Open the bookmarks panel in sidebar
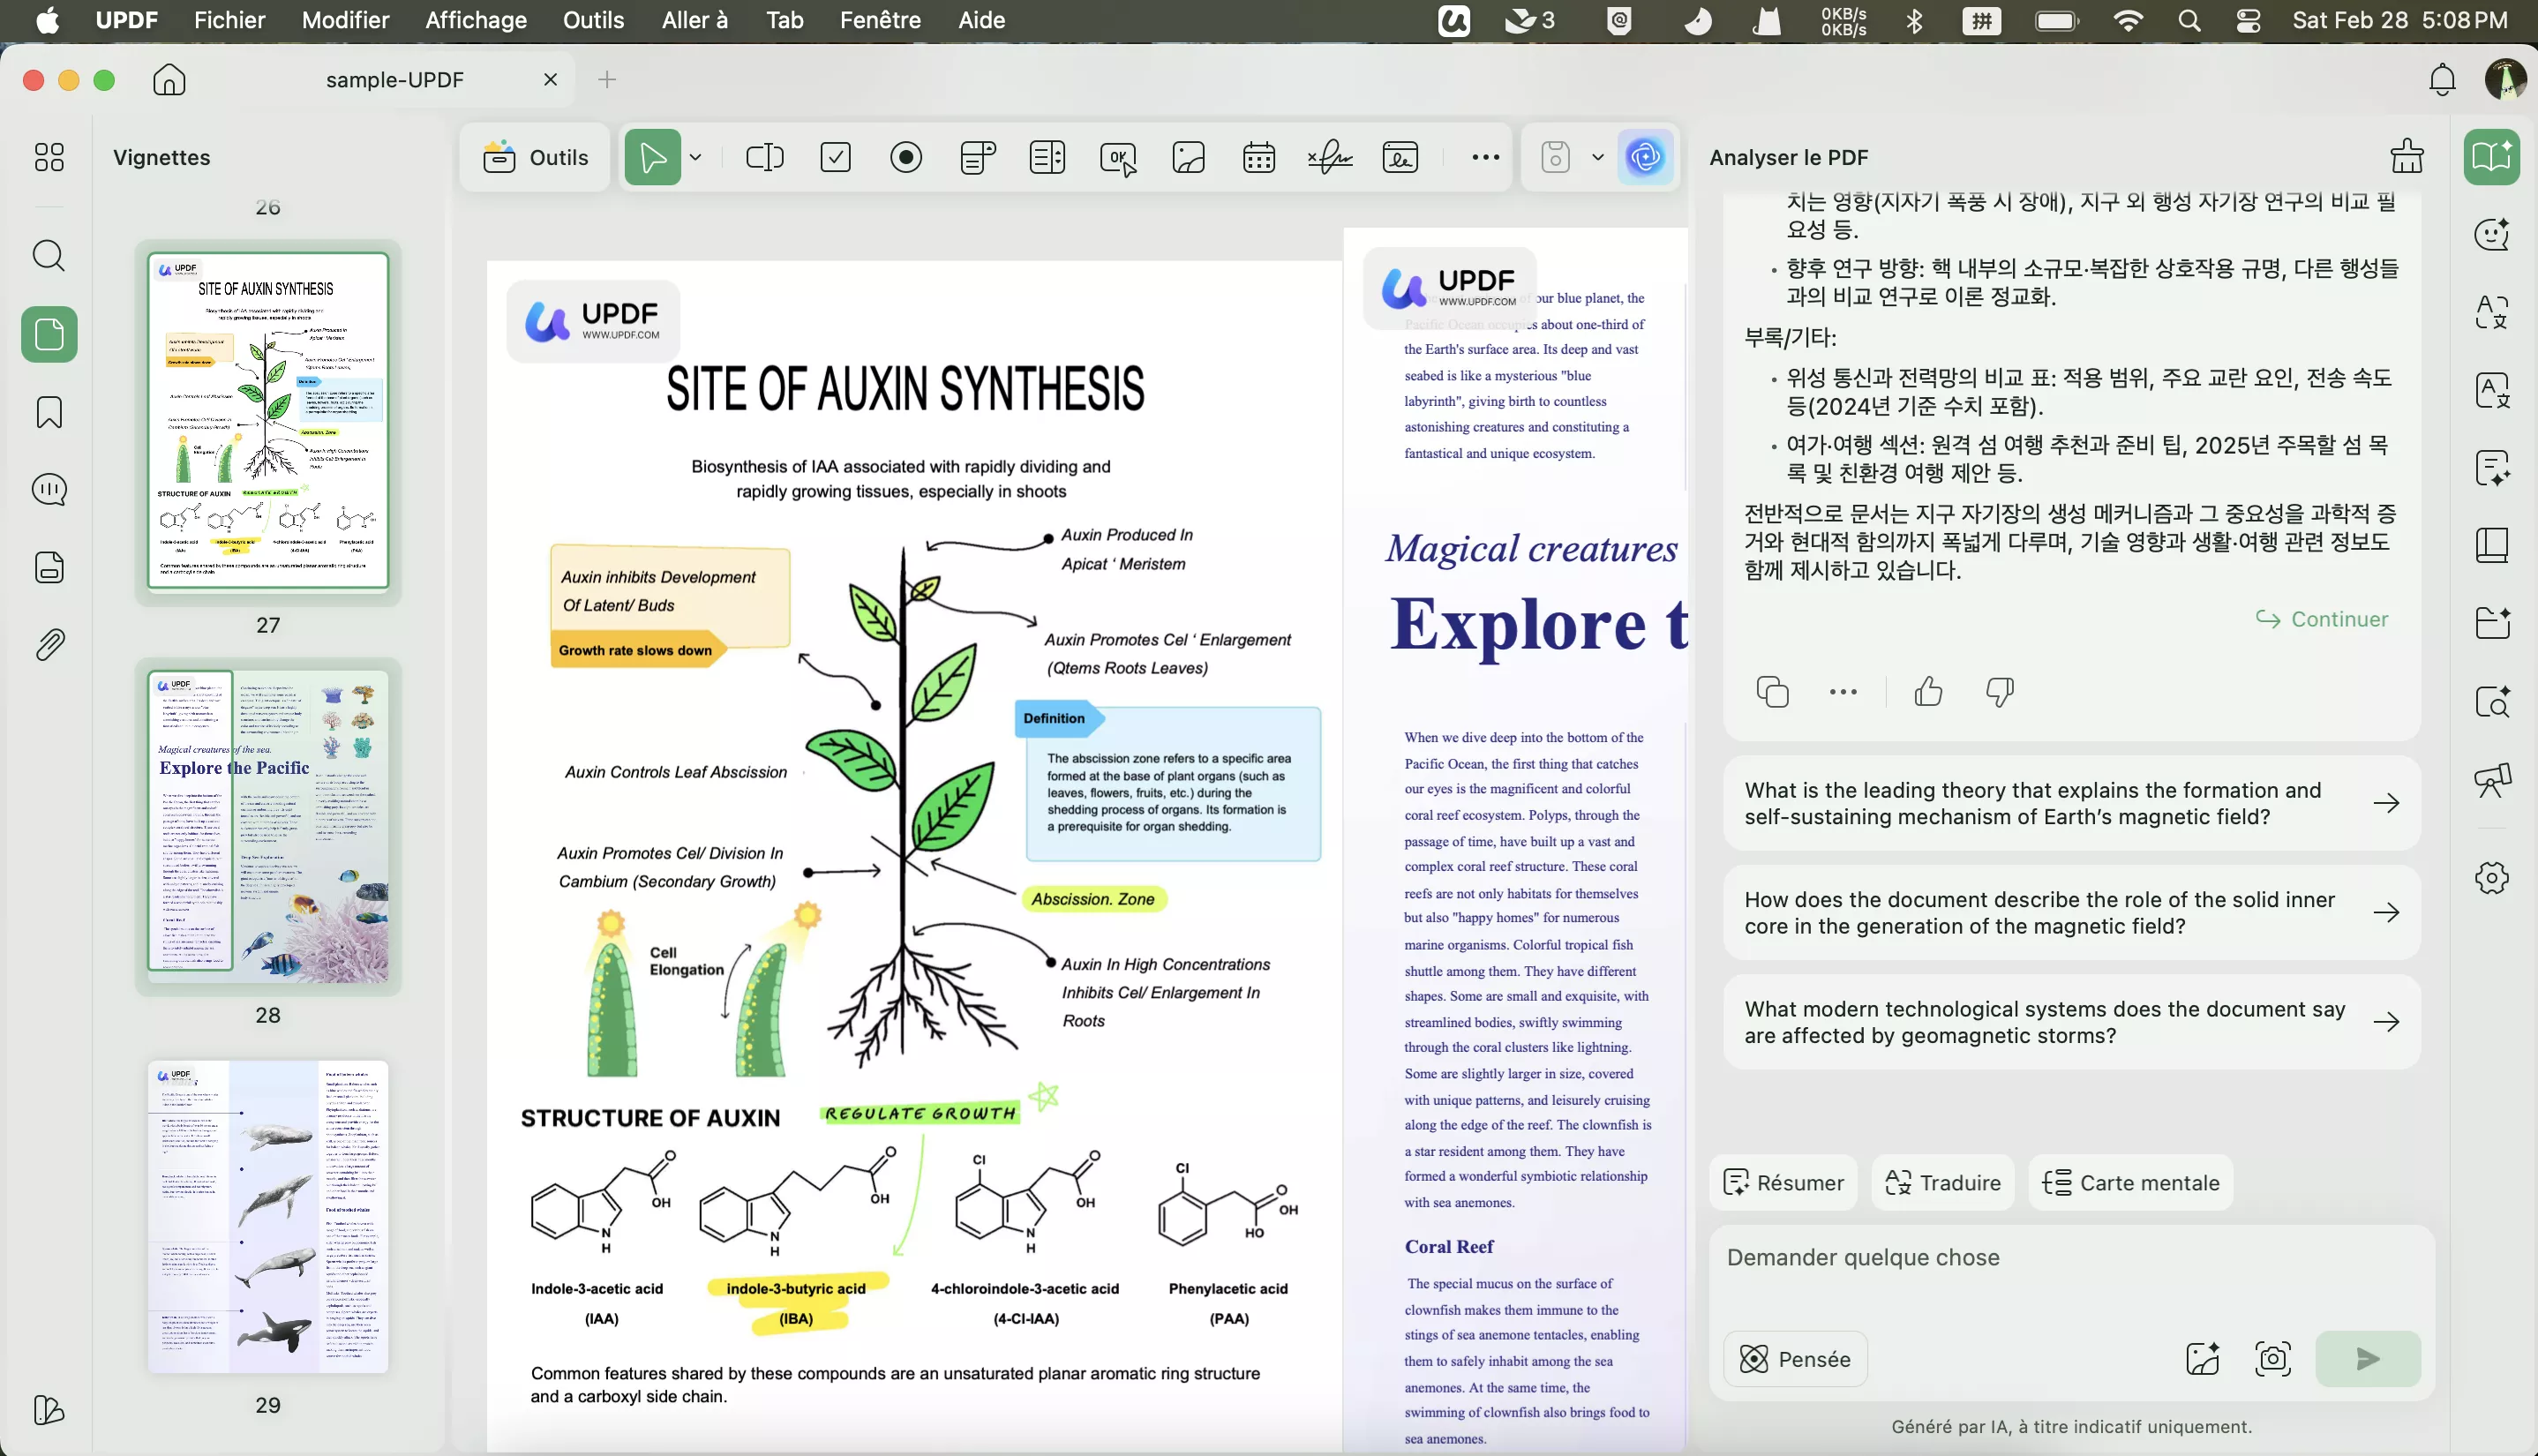The image size is (2538, 1456). pyautogui.click(x=49, y=412)
